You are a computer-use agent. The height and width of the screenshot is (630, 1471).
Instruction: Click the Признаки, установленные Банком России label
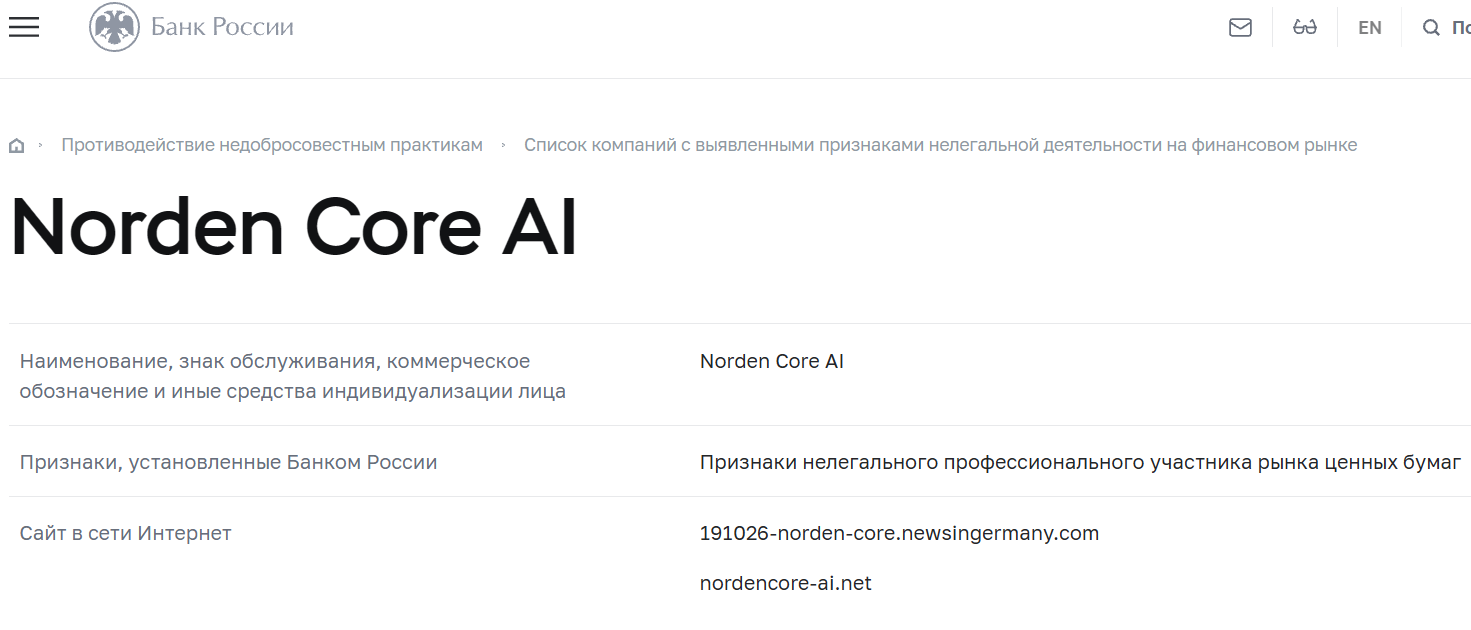point(229,462)
